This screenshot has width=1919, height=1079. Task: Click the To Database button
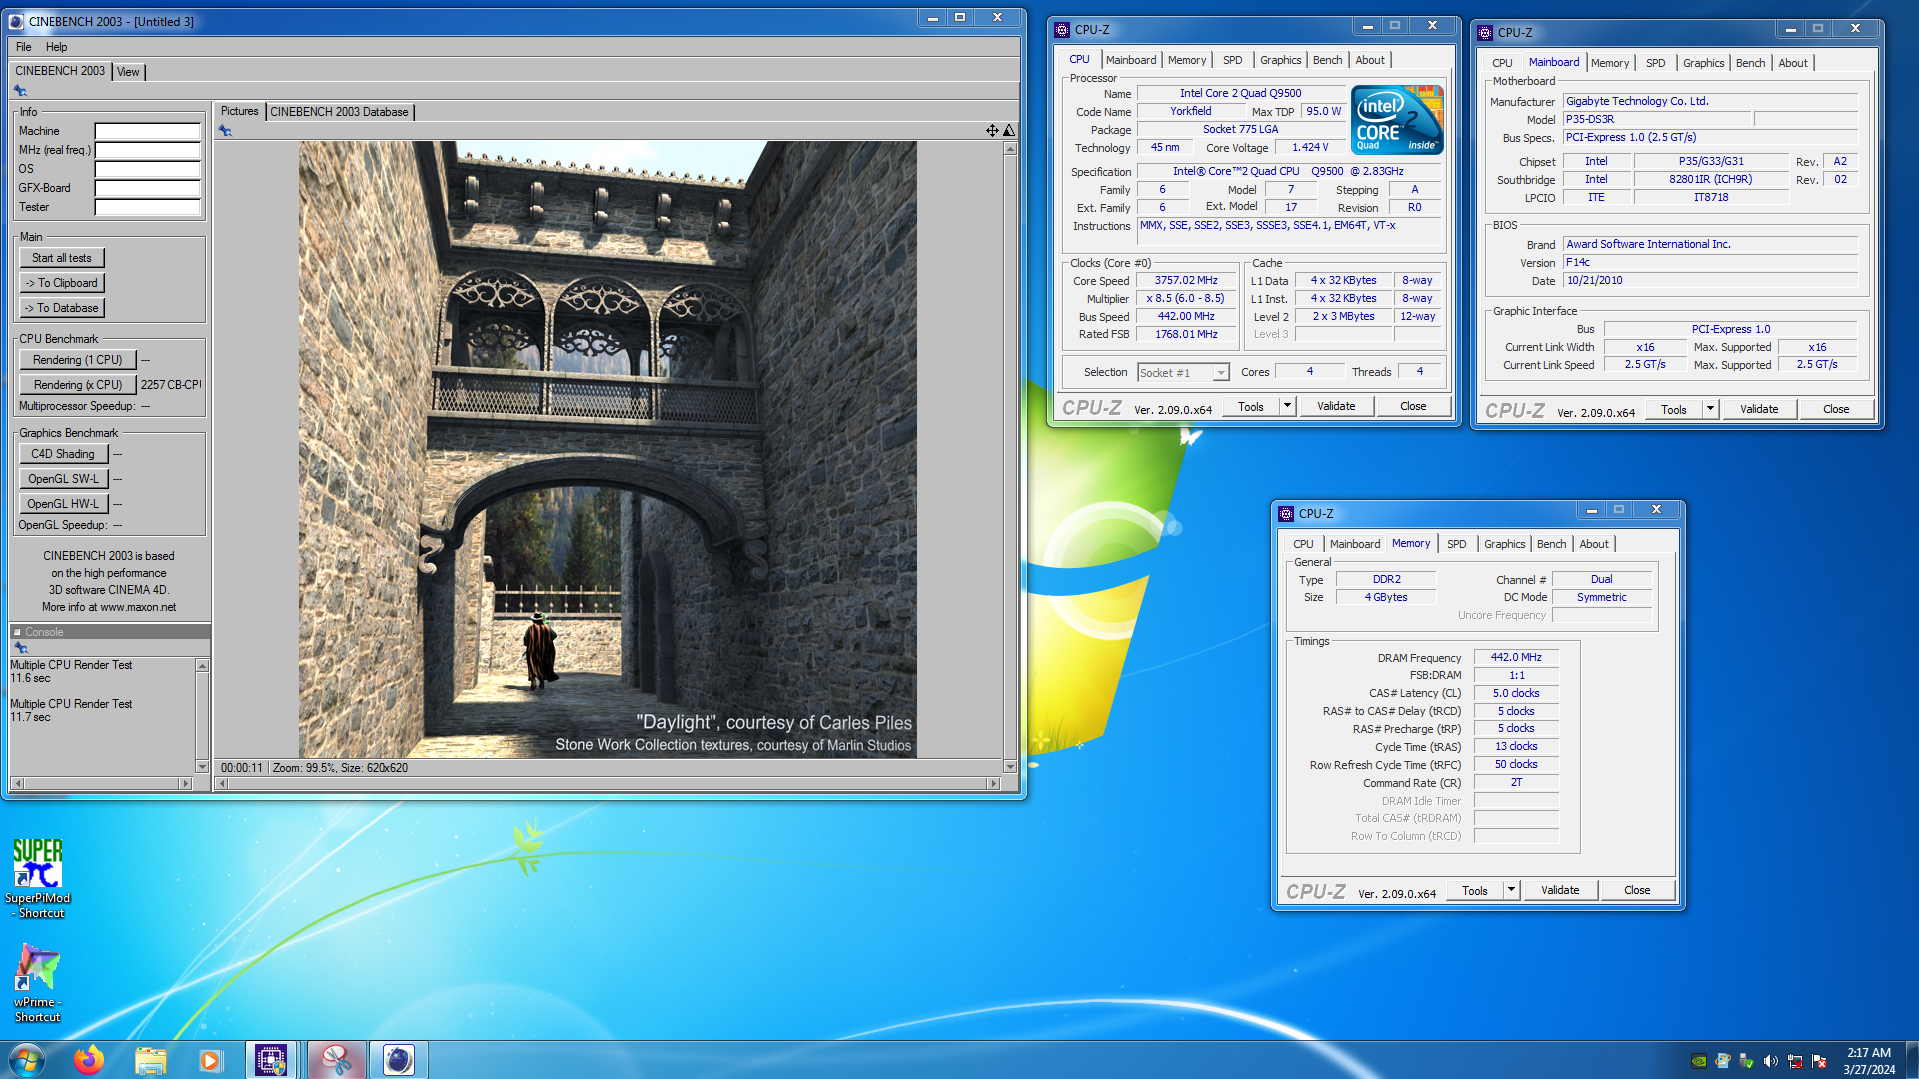(x=61, y=308)
